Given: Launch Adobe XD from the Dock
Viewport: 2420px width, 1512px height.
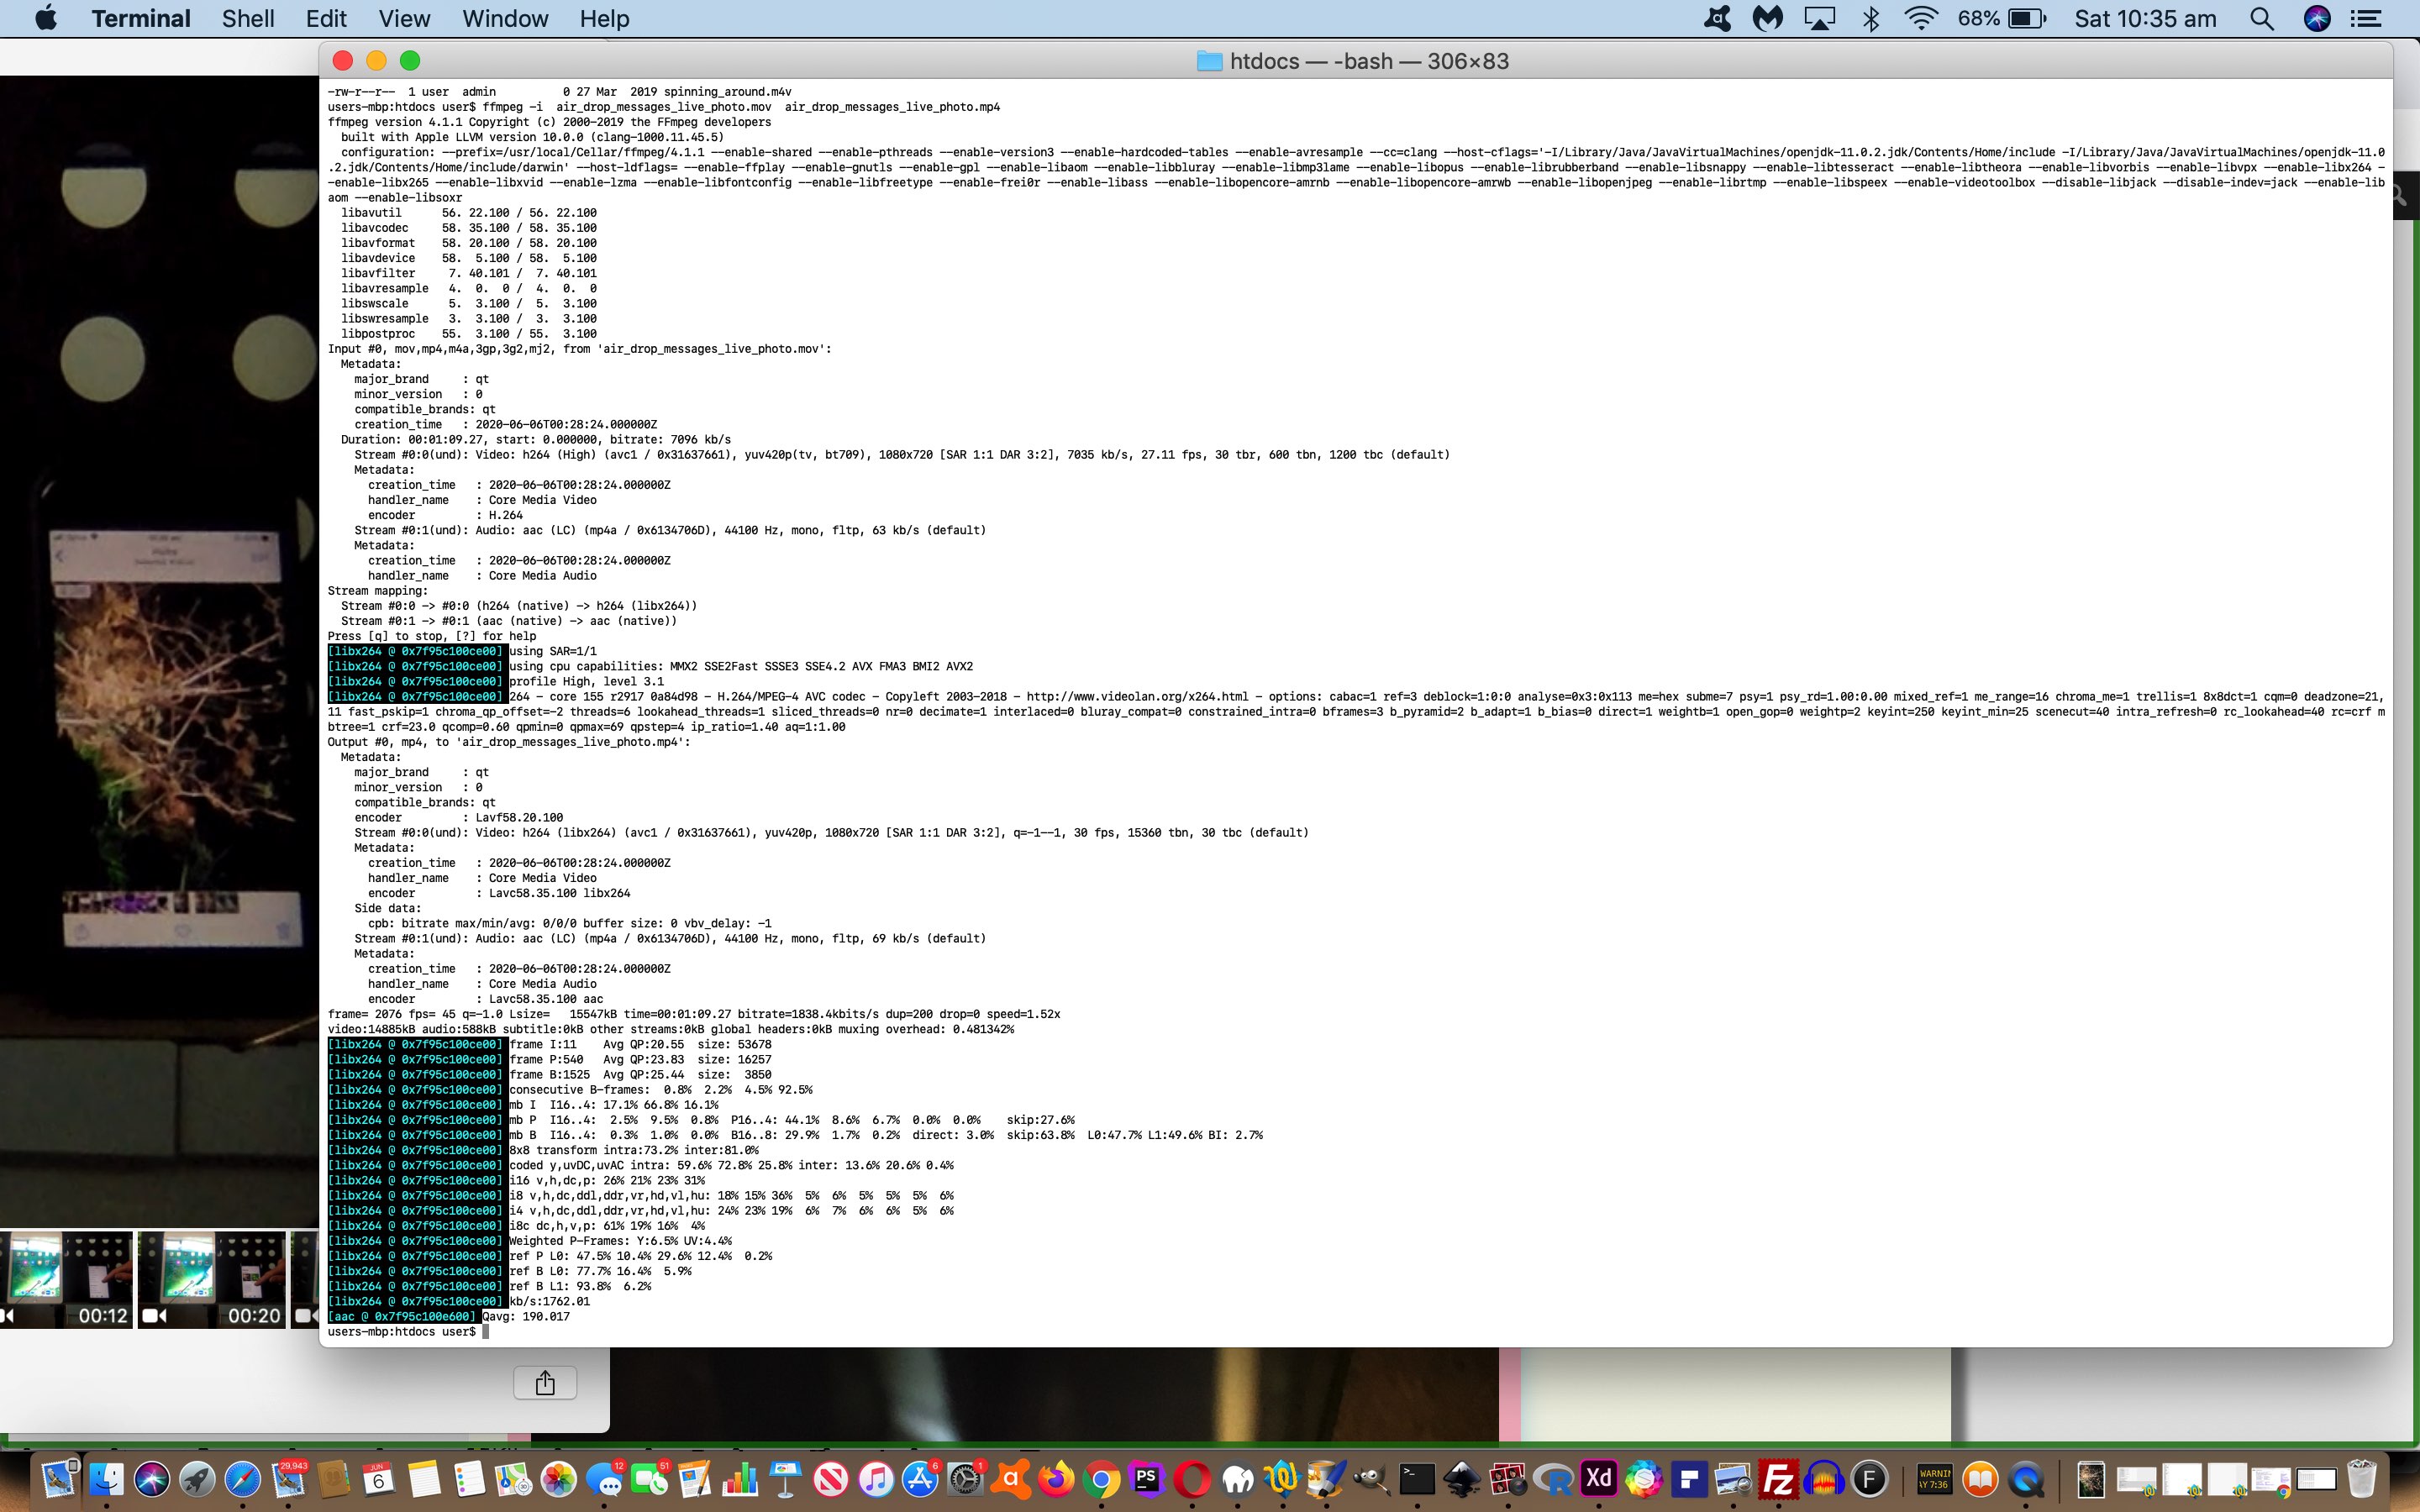Looking at the screenshot, I should [x=1598, y=1479].
